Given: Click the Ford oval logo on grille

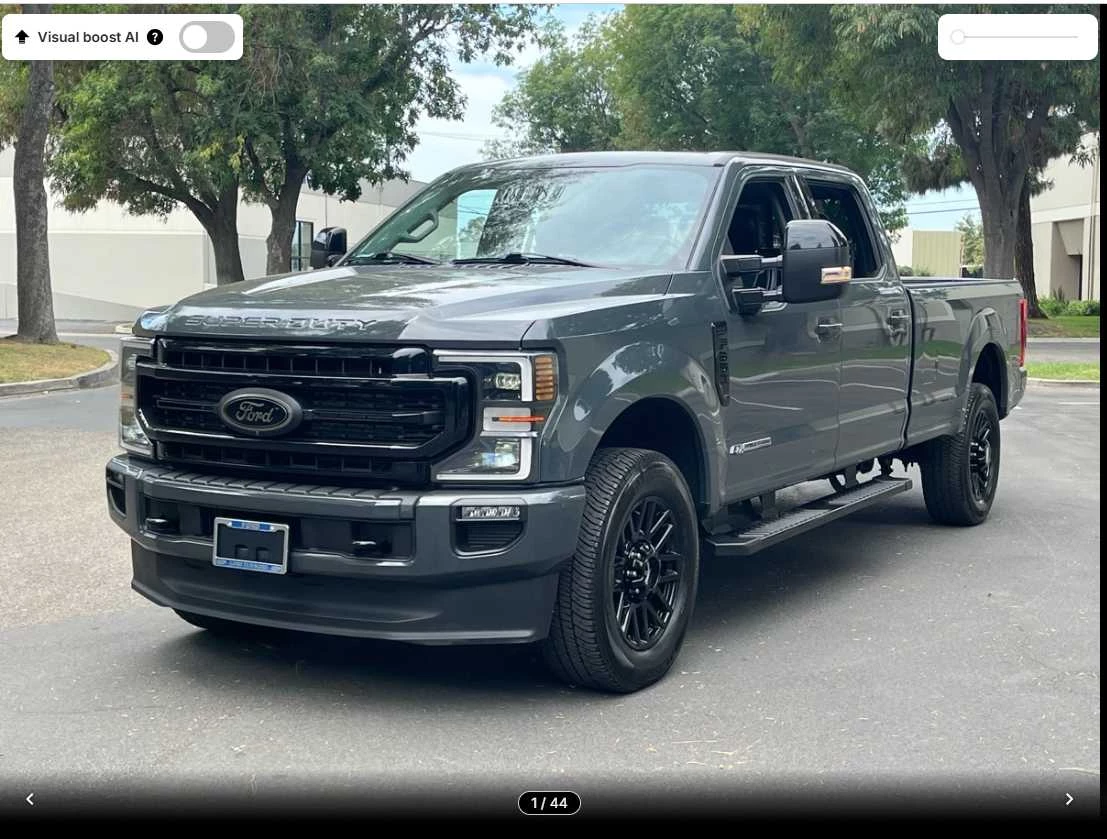Looking at the screenshot, I should (x=260, y=412).
